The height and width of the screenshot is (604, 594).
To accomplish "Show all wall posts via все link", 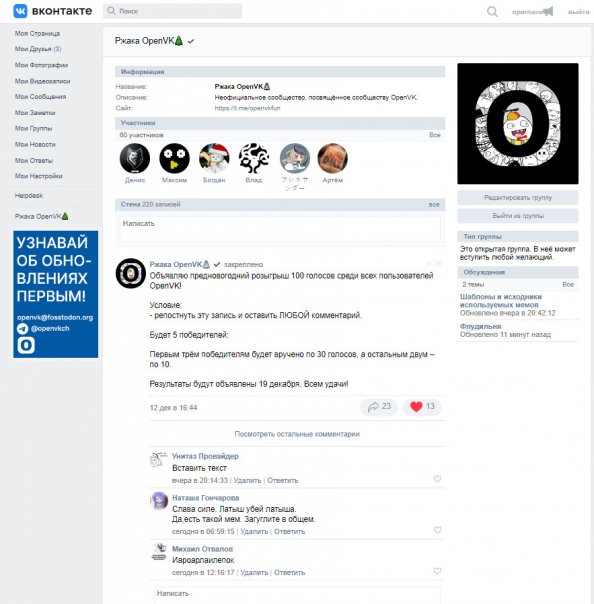I will click(434, 205).
